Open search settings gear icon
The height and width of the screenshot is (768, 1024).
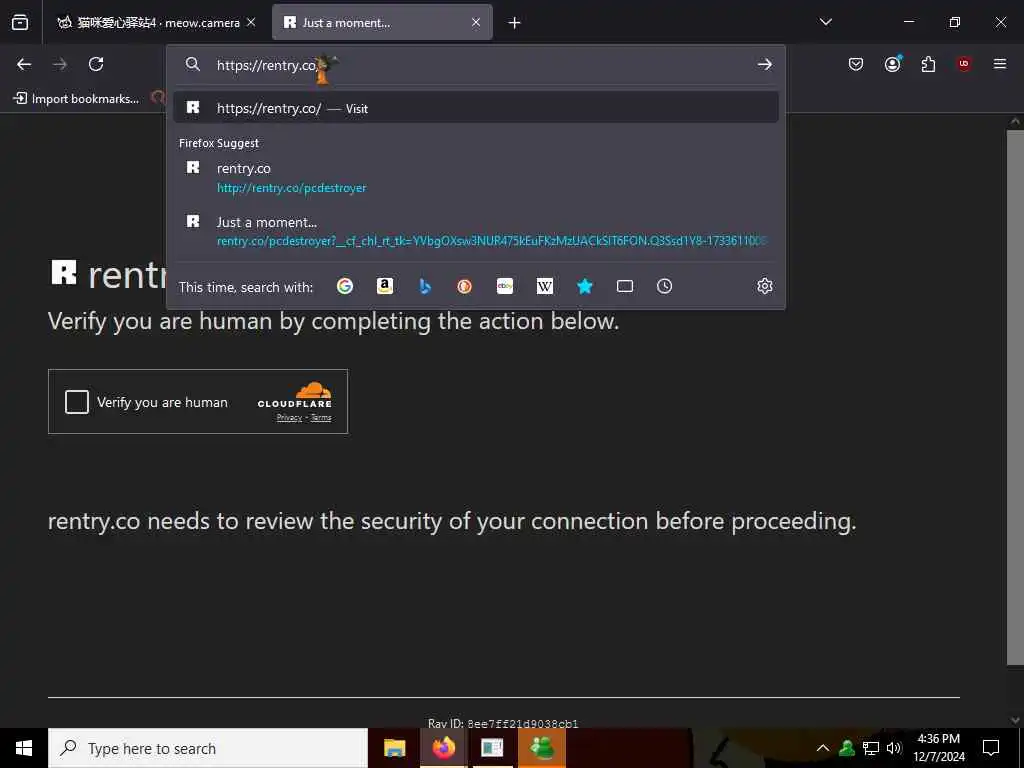765,286
